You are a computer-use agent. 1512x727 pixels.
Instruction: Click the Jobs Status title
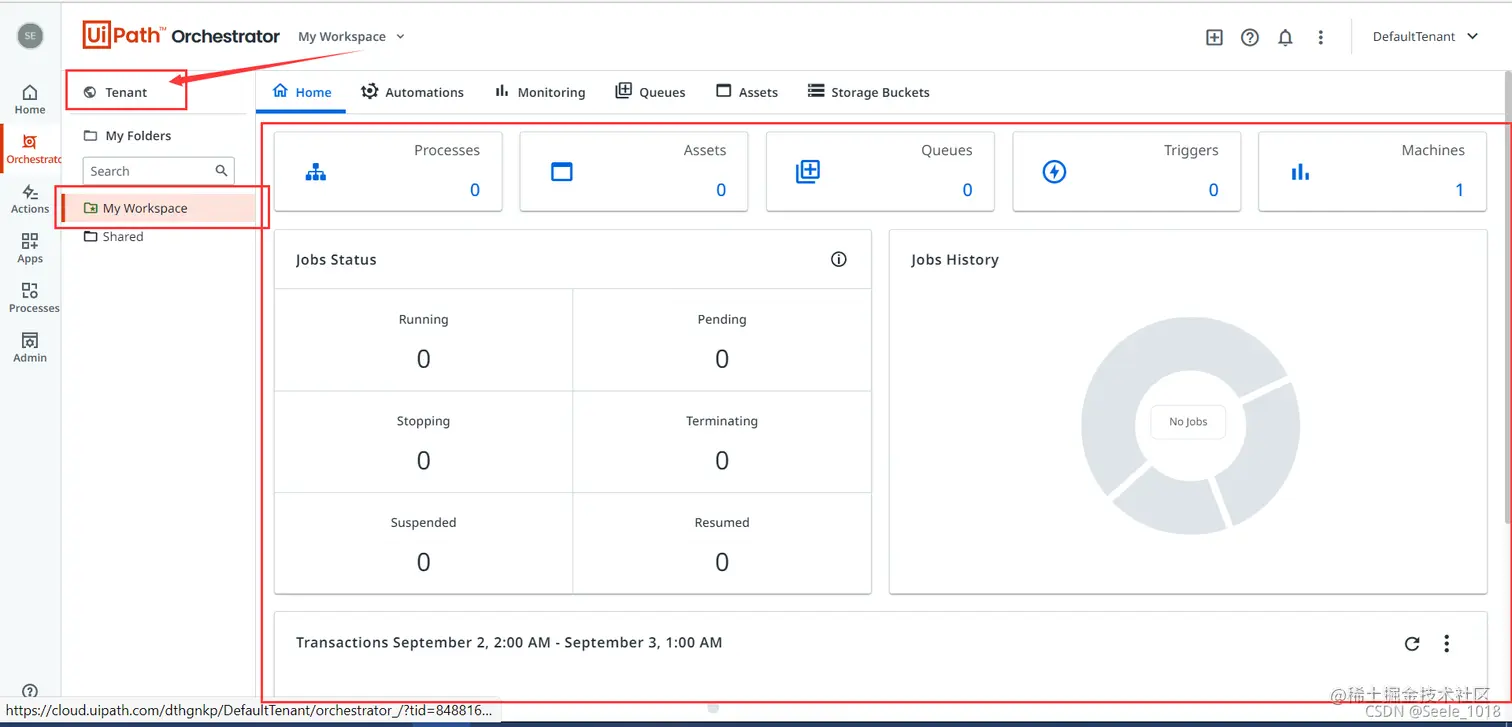336,259
